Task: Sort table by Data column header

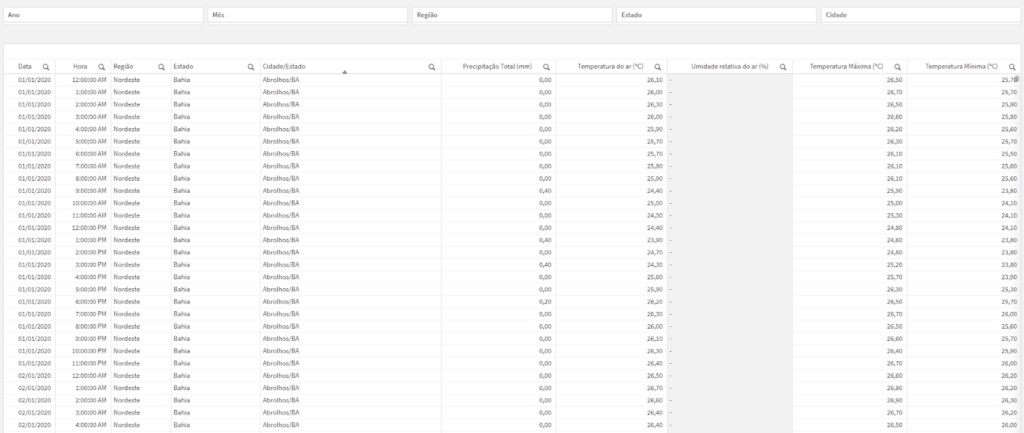Action: [26, 67]
